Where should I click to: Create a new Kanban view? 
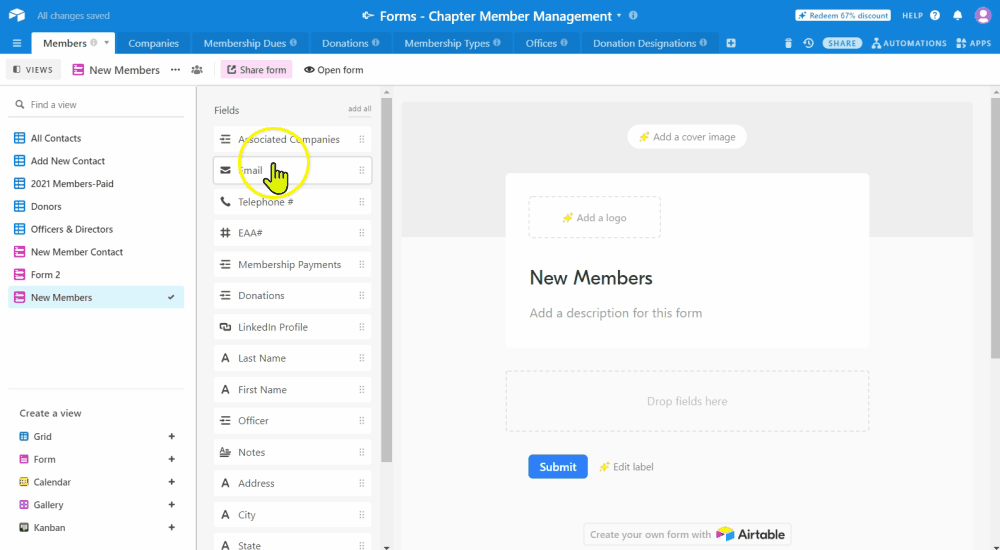coord(96,528)
